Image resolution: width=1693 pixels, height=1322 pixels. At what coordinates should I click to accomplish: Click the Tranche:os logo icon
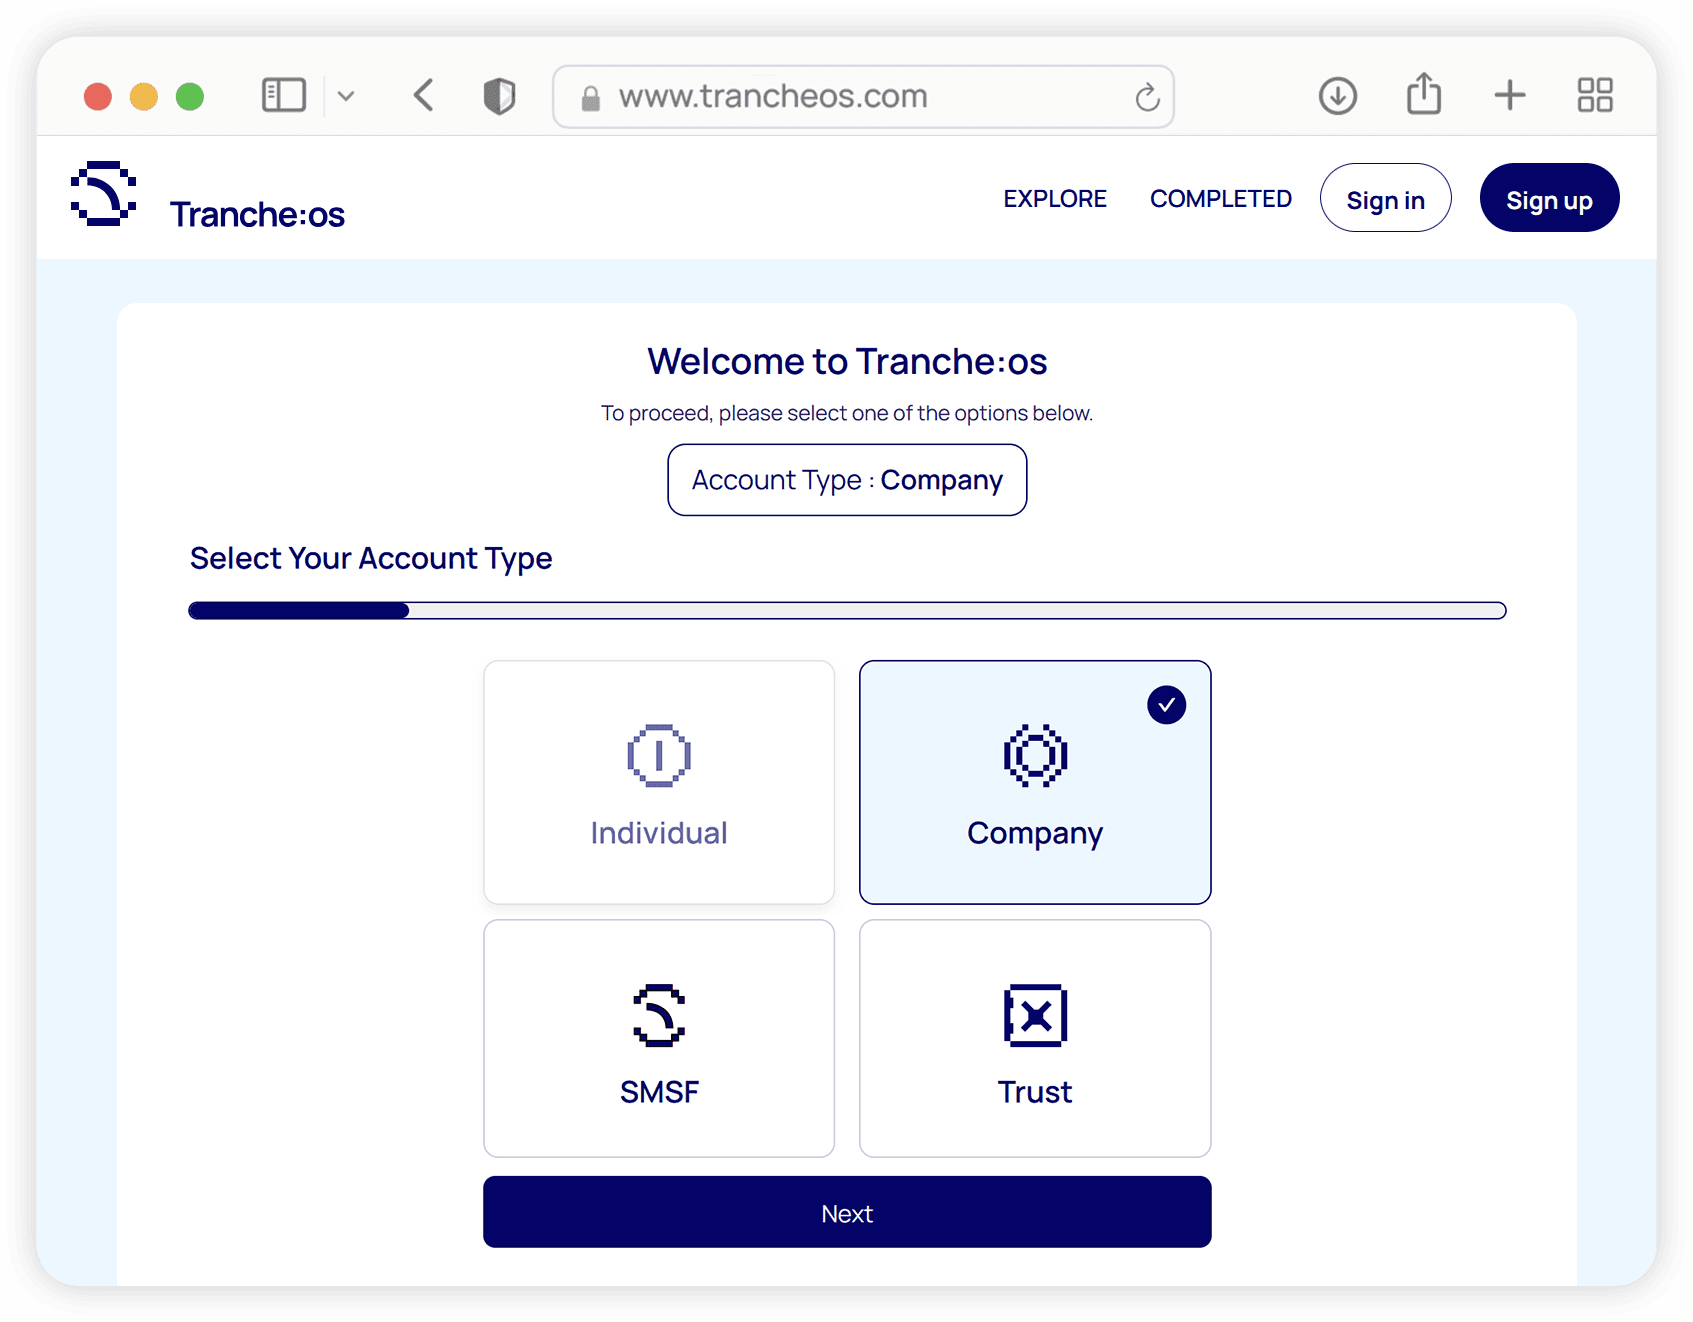click(x=103, y=194)
